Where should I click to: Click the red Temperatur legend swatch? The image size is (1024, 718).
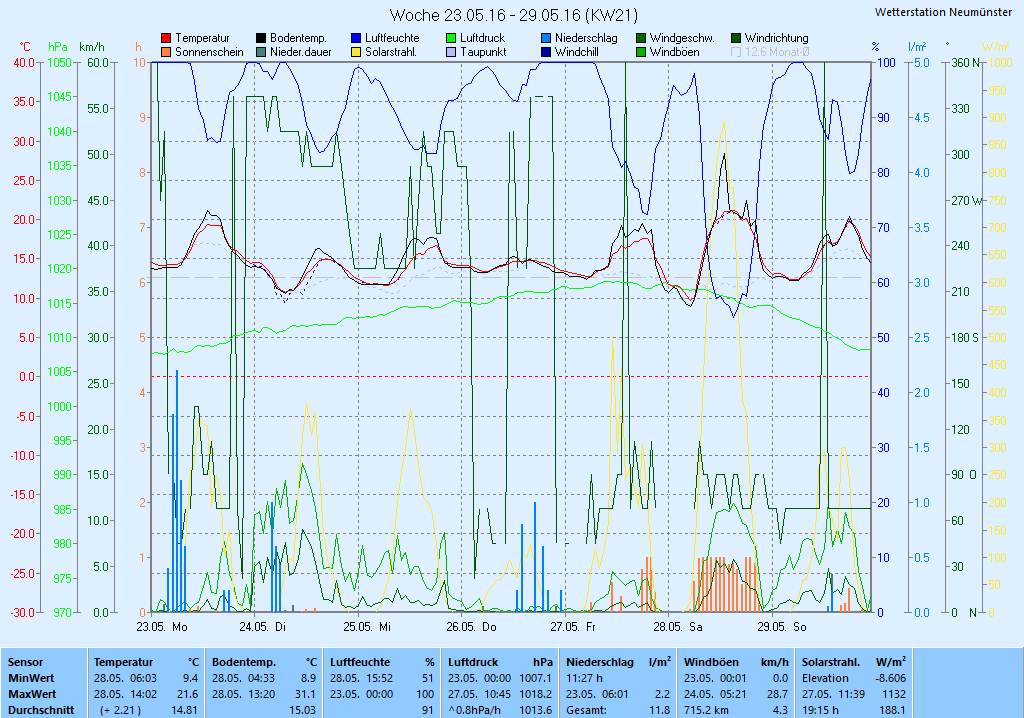click(166, 38)
